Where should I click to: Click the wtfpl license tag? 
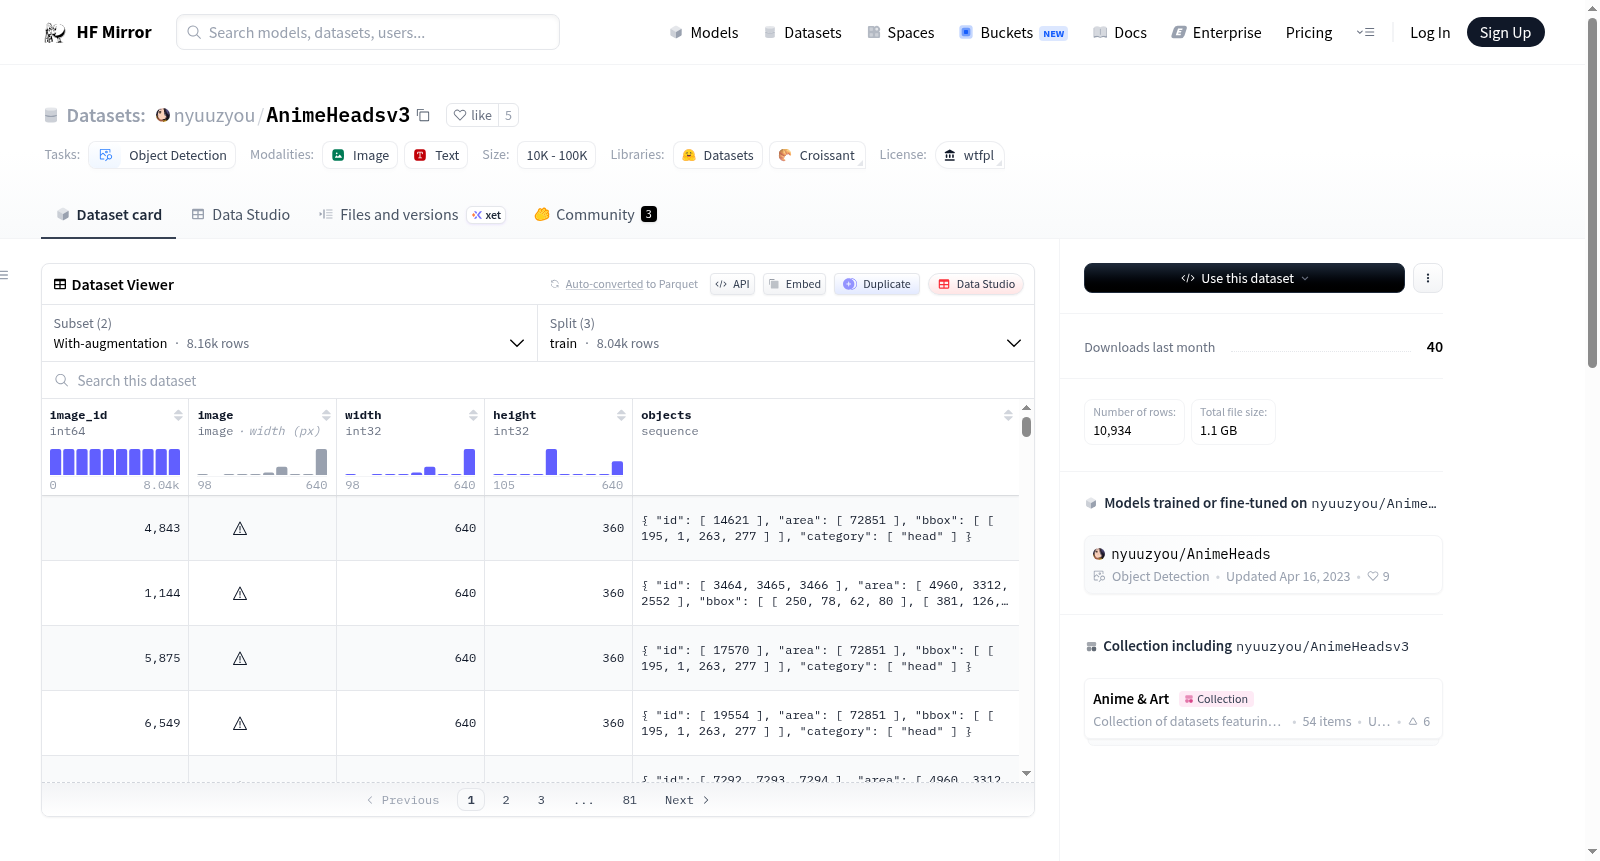(969, 155)
